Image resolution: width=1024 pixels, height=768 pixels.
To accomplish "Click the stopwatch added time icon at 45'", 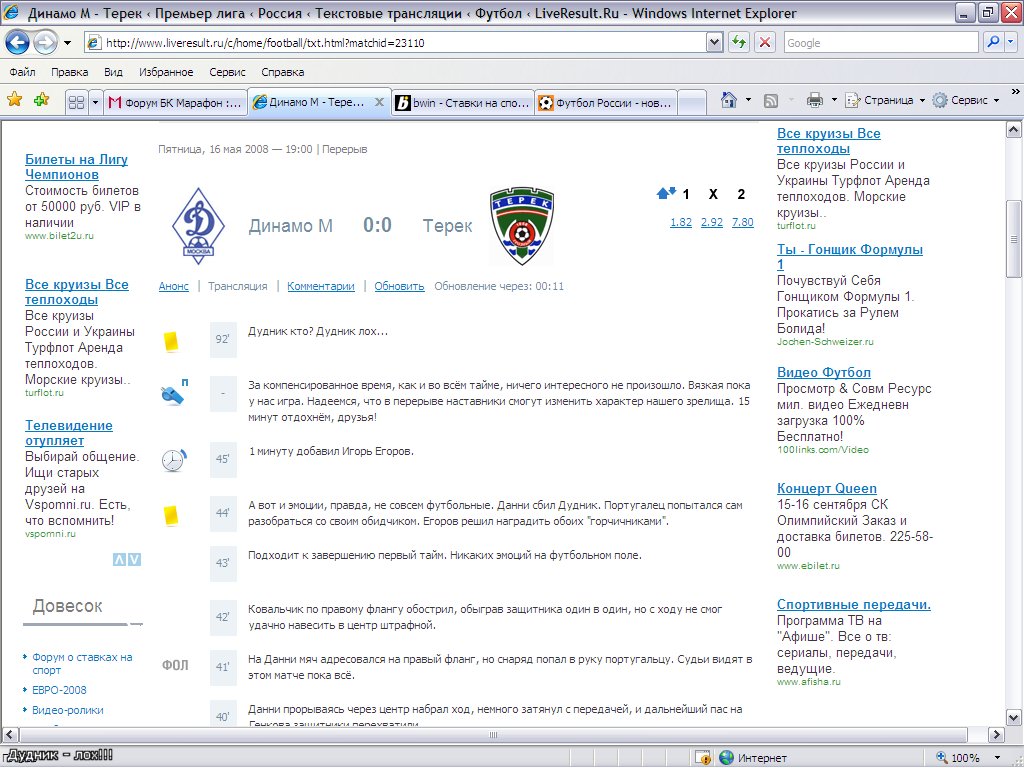I will point(174,460).
